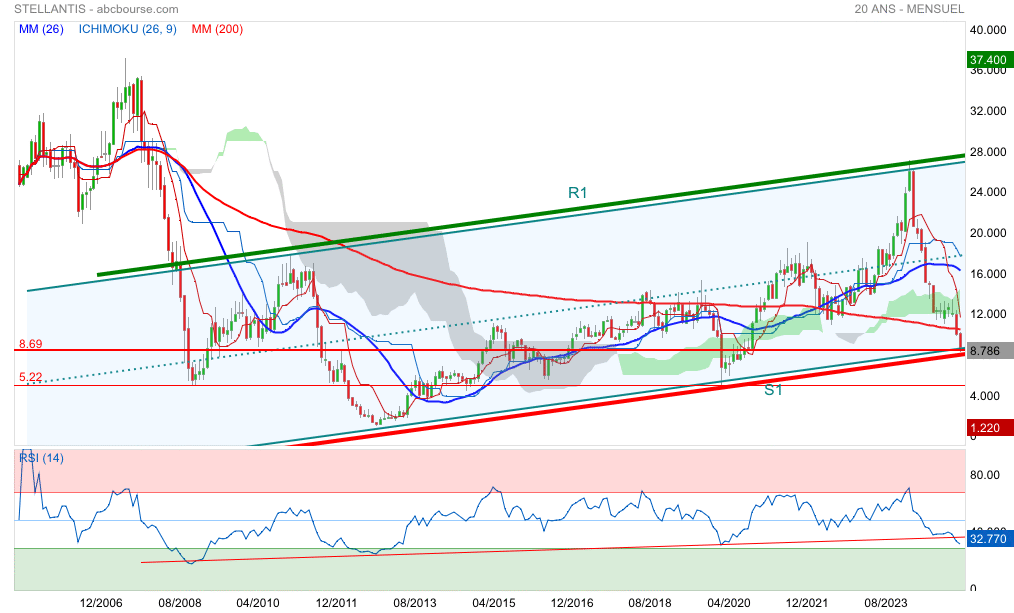
Task: Click the R1 resistance label
Action: (577, 193)
